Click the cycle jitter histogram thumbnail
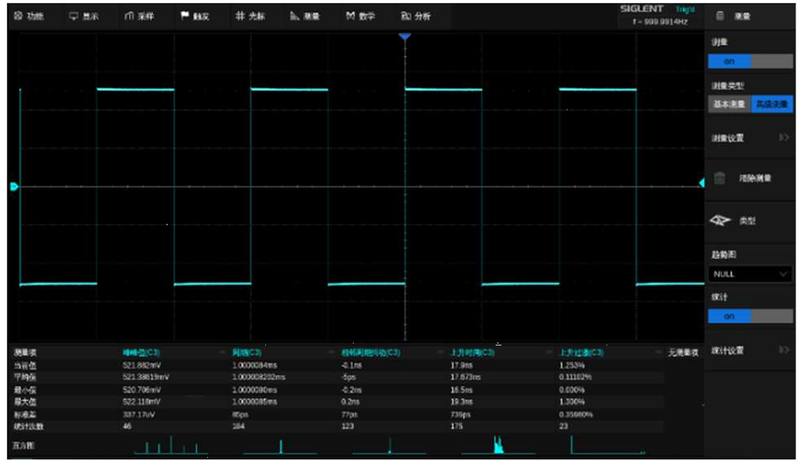The height and width of the screenshot is (465, 800). pos(389,445)
